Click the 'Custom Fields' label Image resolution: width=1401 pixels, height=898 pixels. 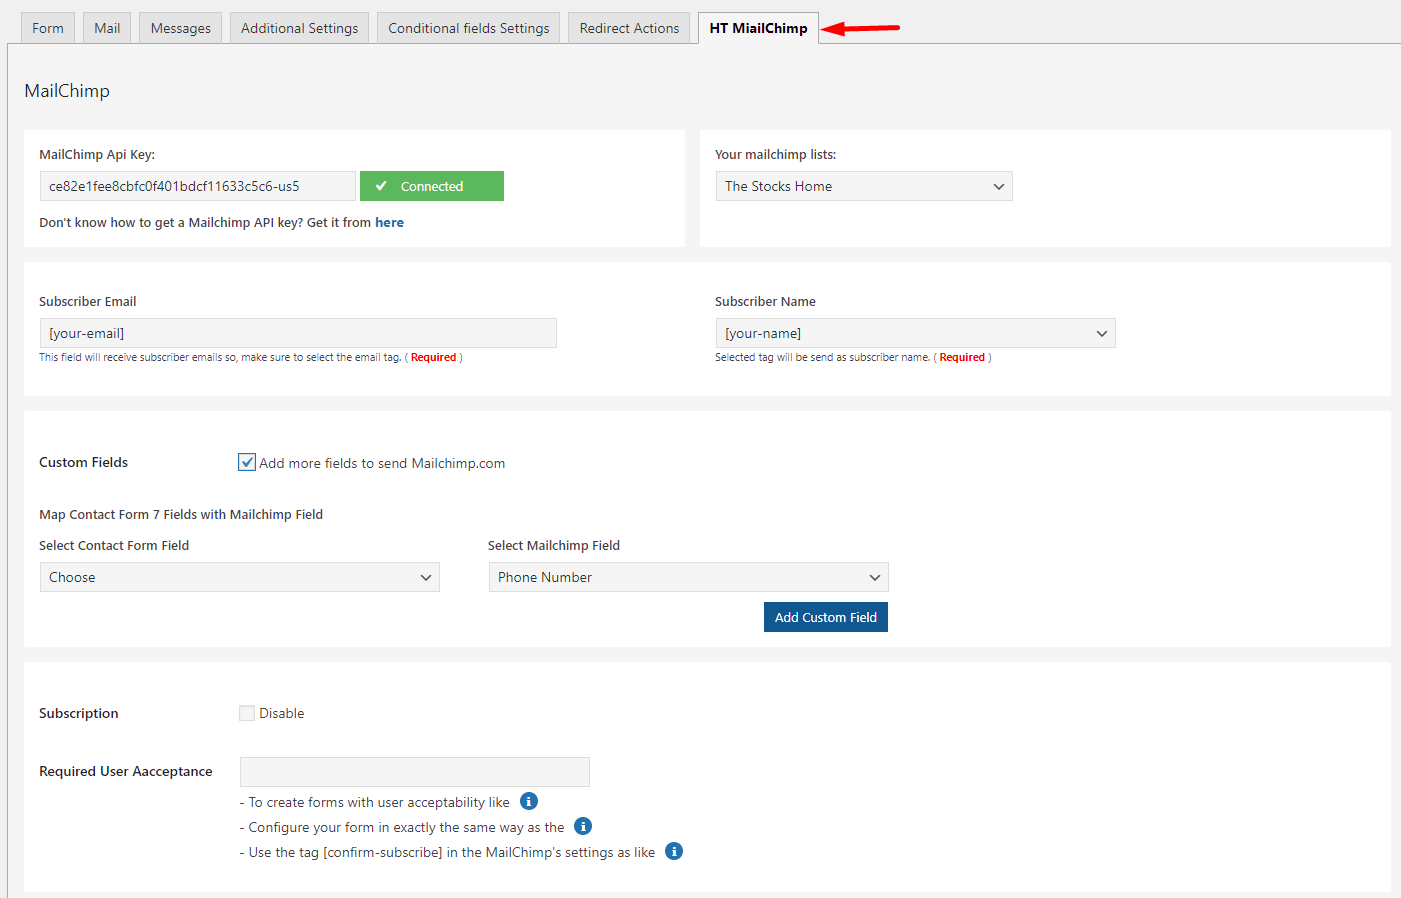point(83,462)
